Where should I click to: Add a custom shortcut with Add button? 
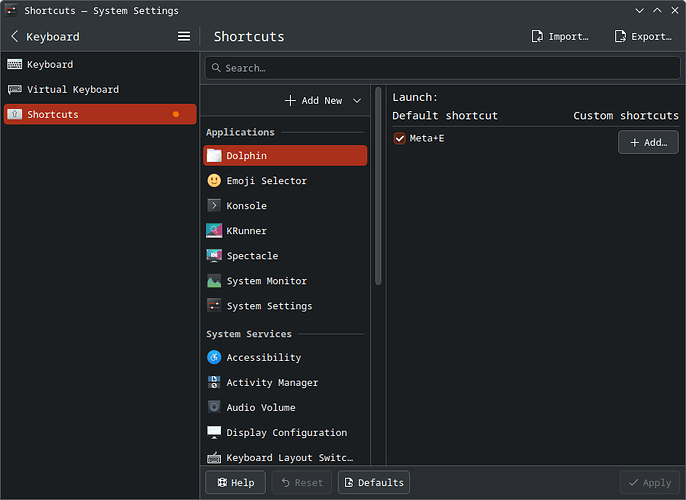(x=648, y=142)
